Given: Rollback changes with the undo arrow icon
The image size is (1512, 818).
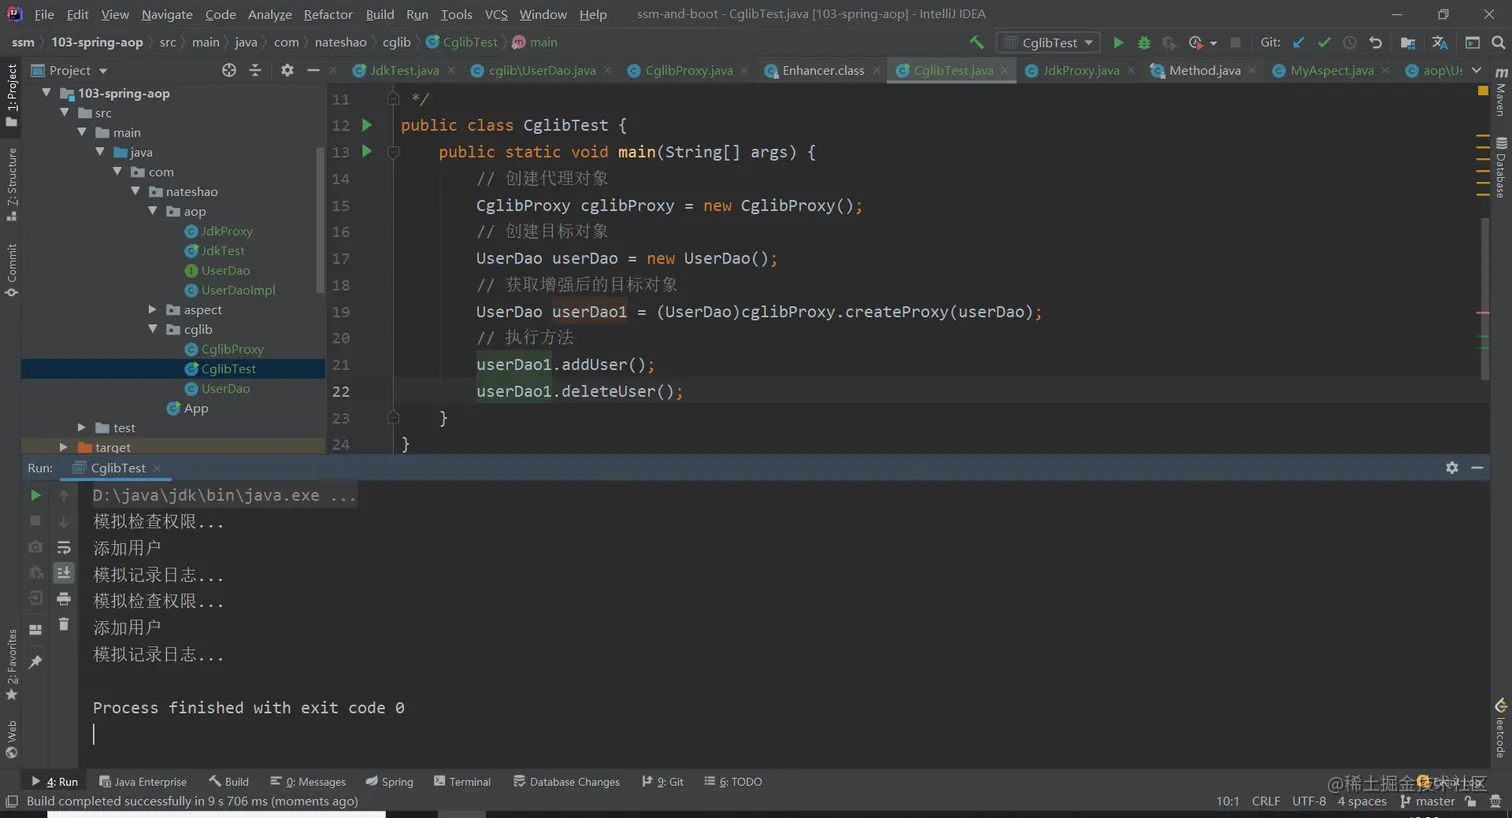Looking at the screenshot, I should [1375, 42].
